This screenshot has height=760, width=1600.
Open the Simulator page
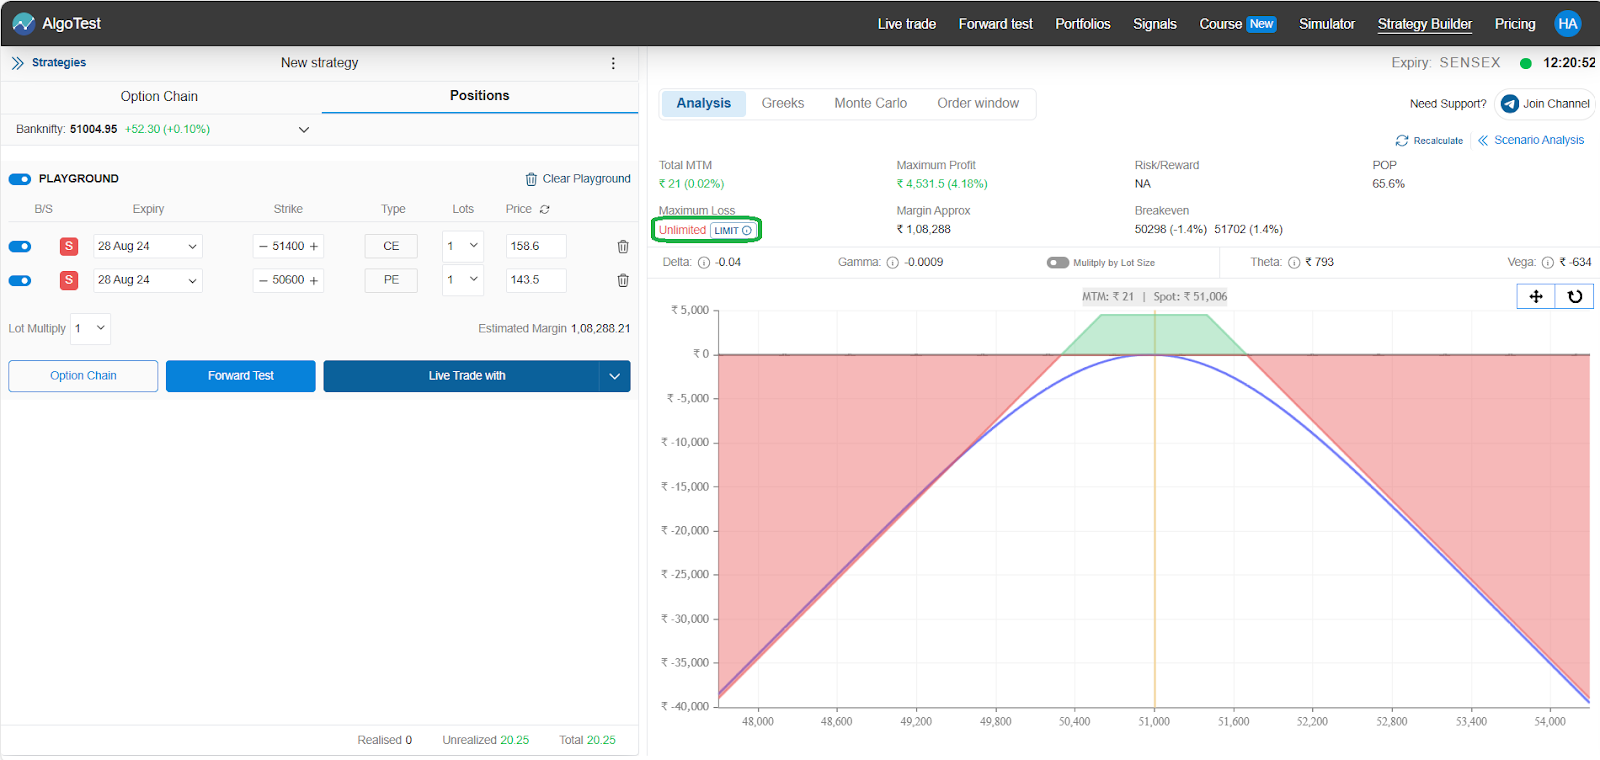click(1327, 24)
